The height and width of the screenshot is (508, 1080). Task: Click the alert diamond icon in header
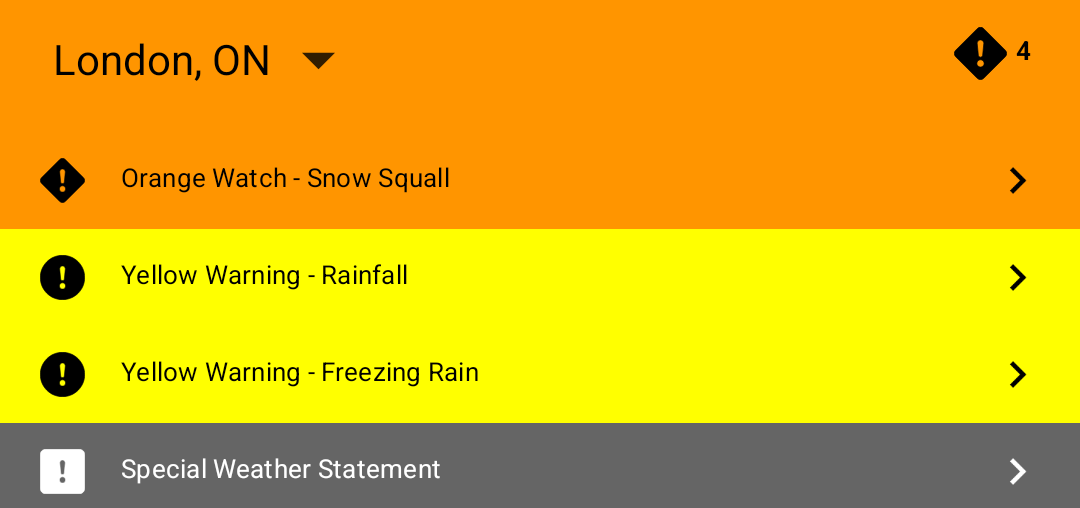click(980, 53)
